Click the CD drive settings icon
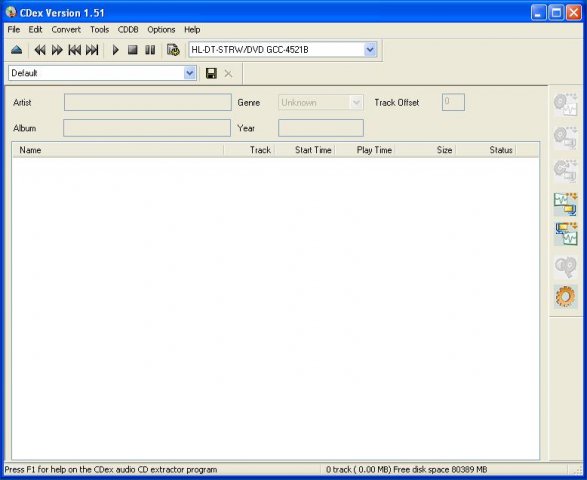 coord(173,50)
